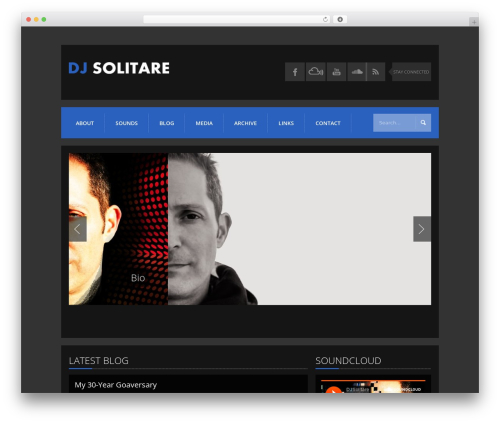Open the Links menu item
500x423 pixels.
click(x=286, y=123)
